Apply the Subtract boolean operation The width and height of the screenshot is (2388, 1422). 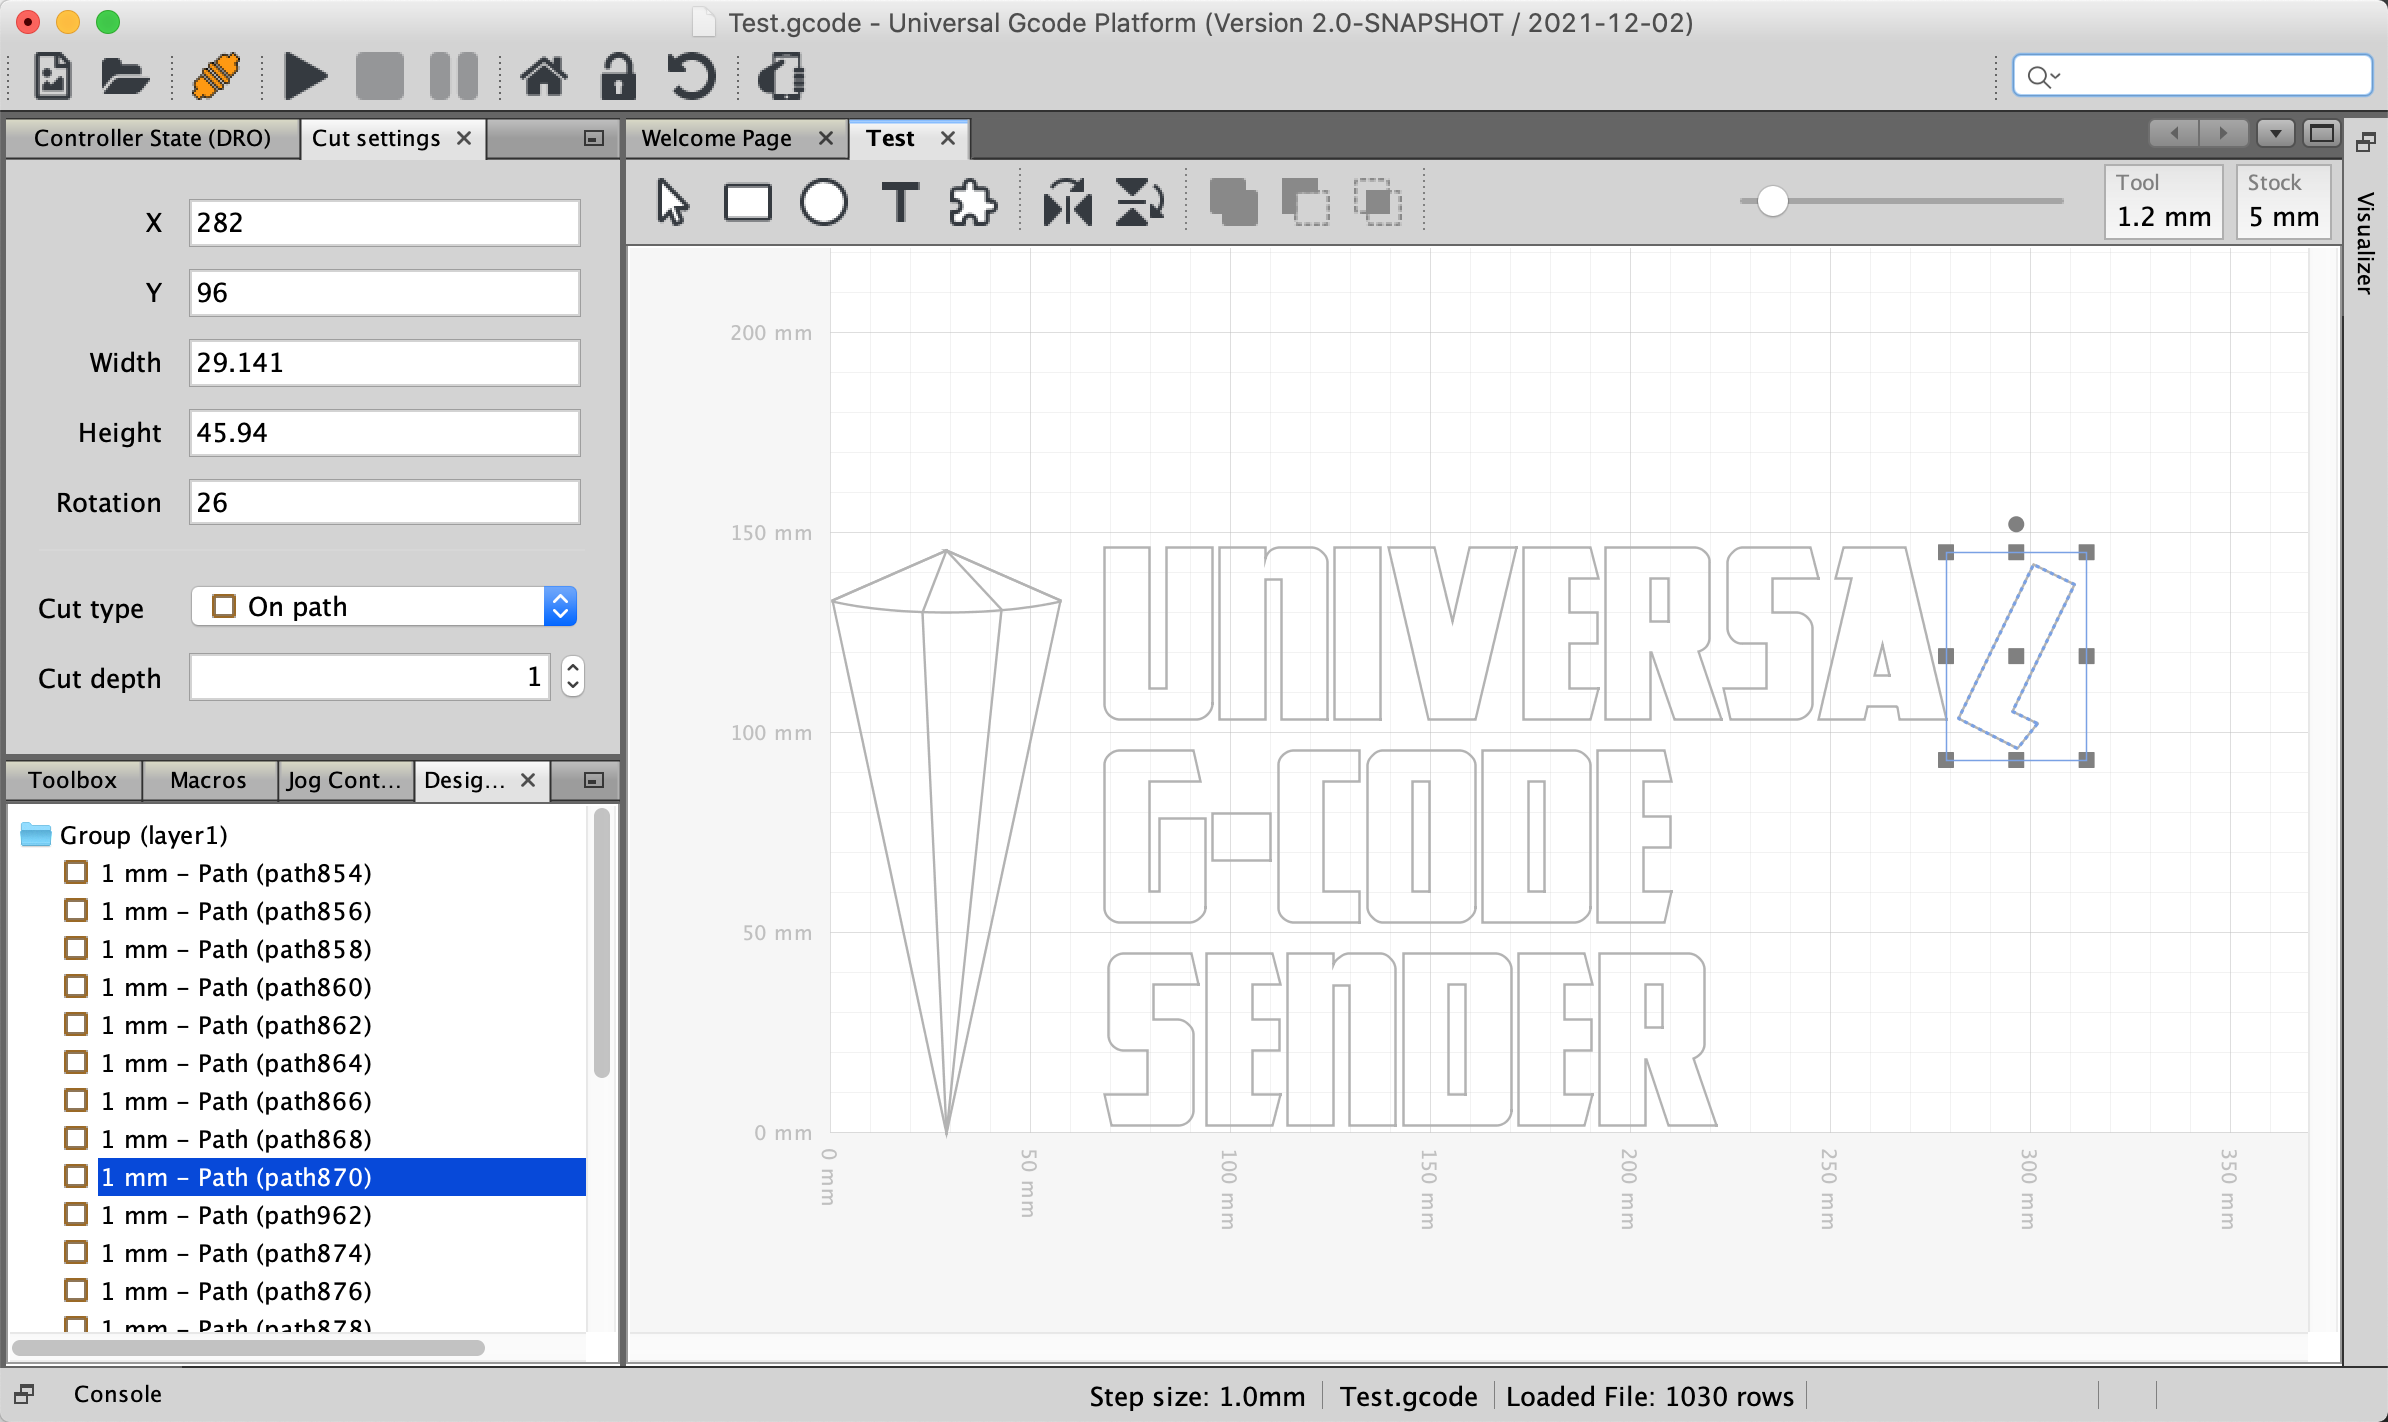tap(1304, 202)
